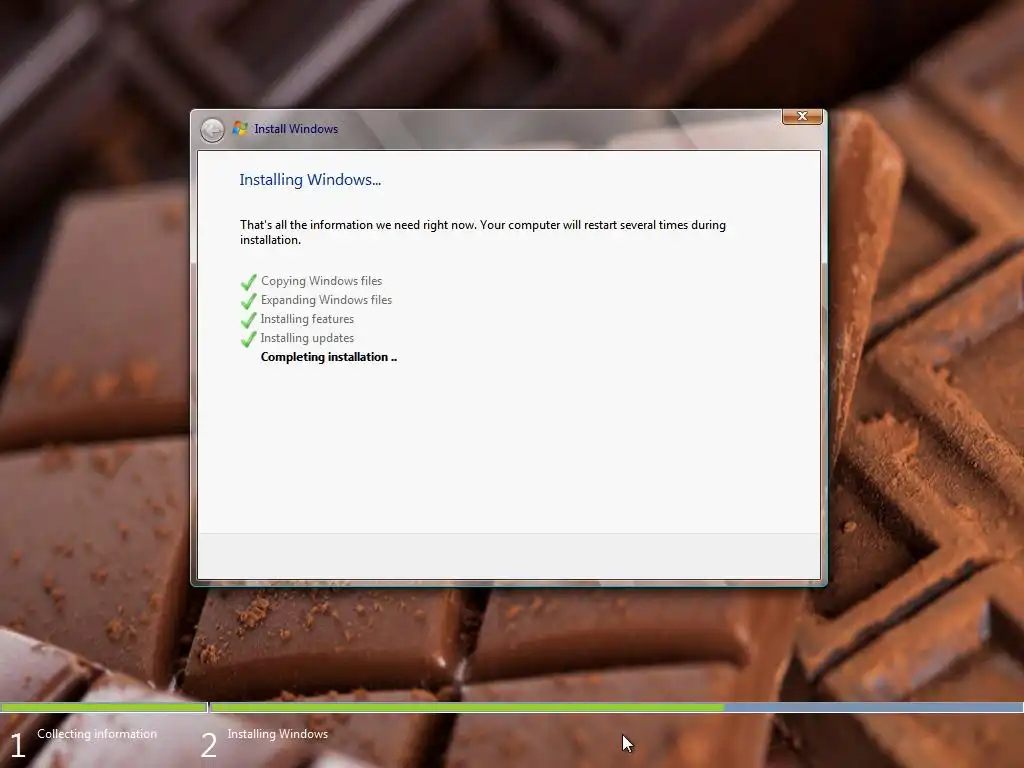The image size is (1024, 768).
Task: Click the "Expanding Windows files" step text
Action: tap(326, 300)
